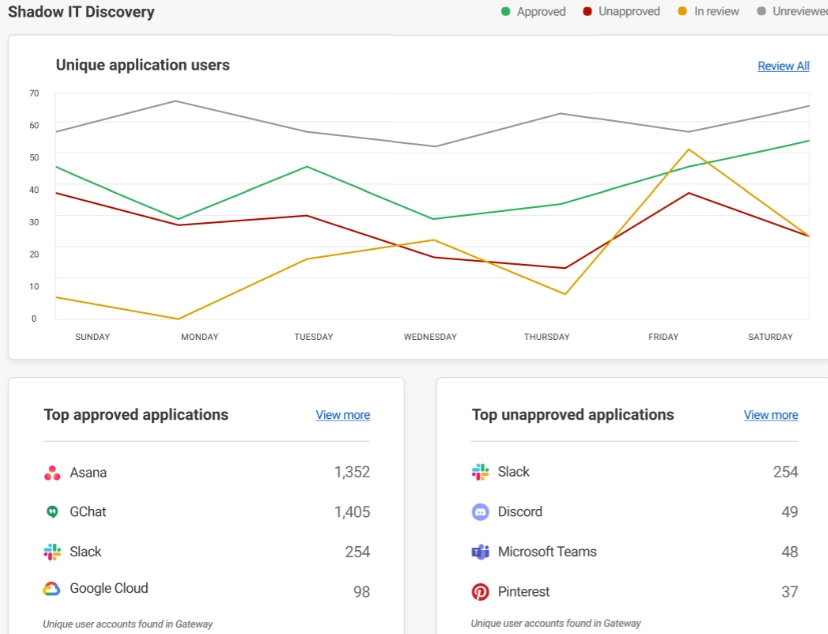The width and height of the screenshot is (828, 634).
Task: Click Slack icon in top approved applications
Action: pyautogui.click(x=52, y=552)
